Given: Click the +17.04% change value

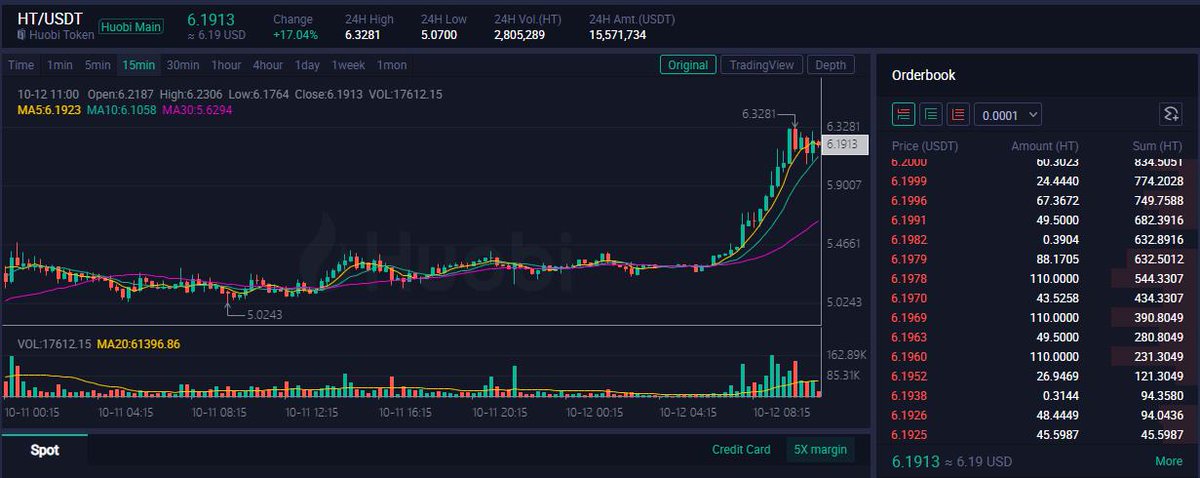Looking at the screenshot, I should (x=295, y=35).
